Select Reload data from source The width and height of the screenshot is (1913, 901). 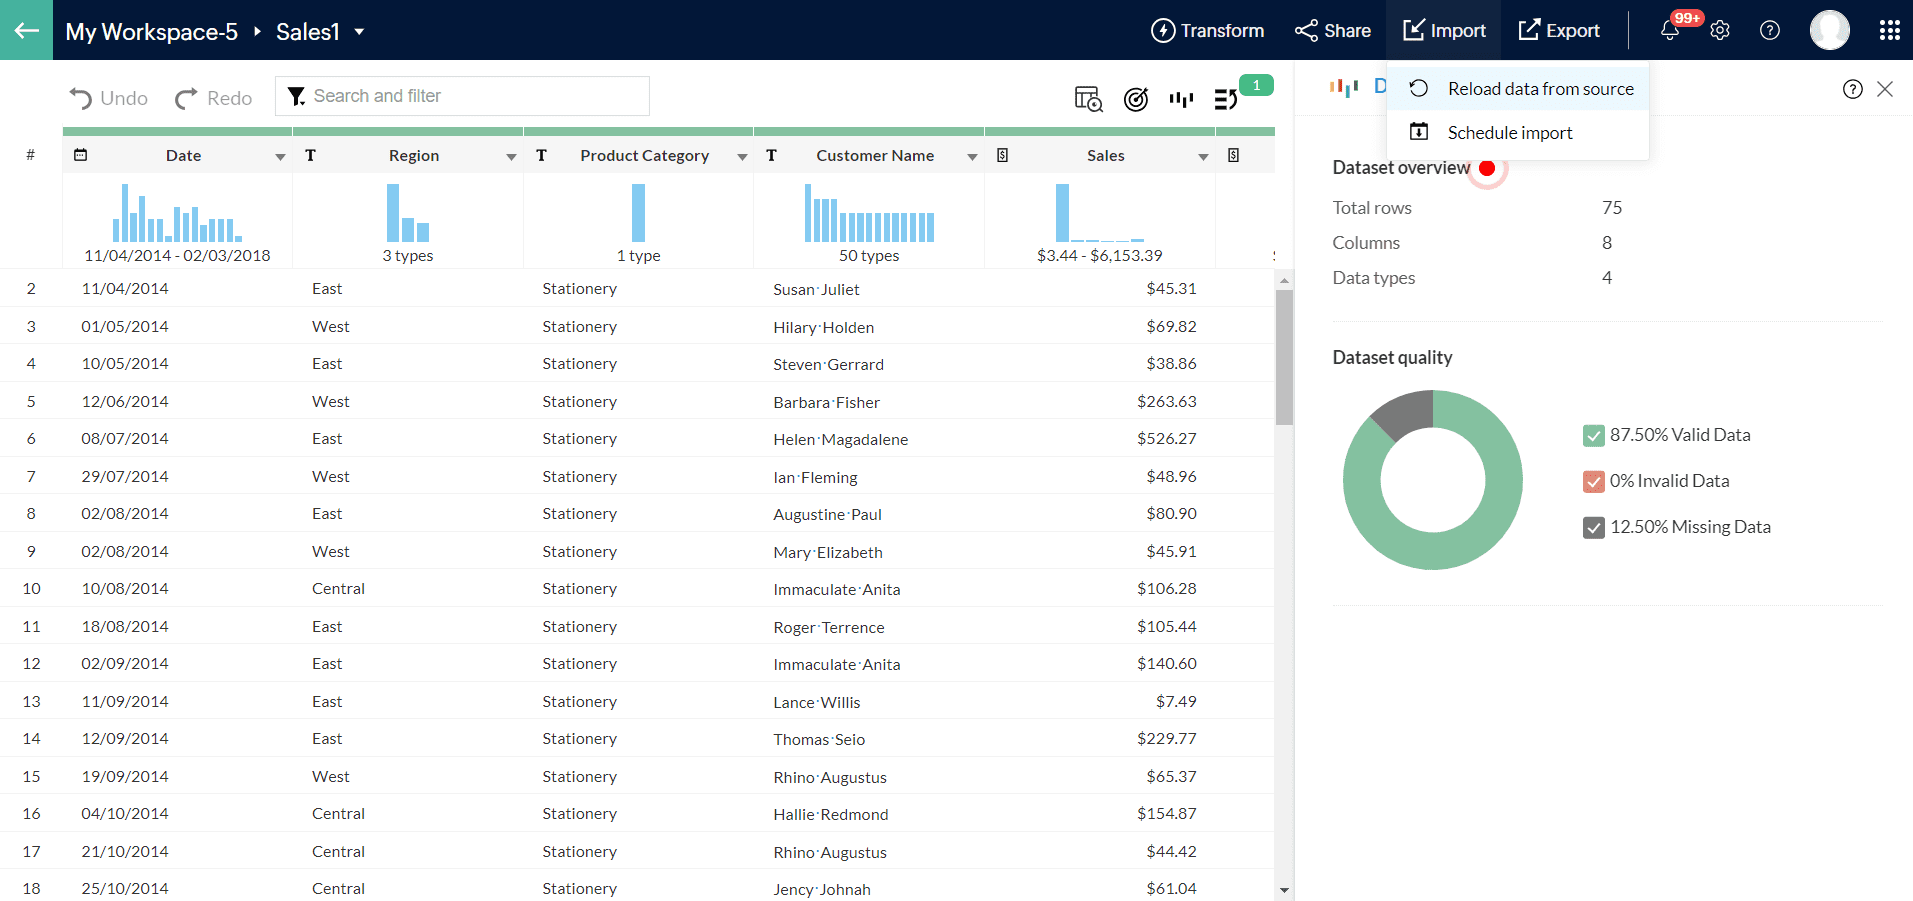tap(1540, 89)
